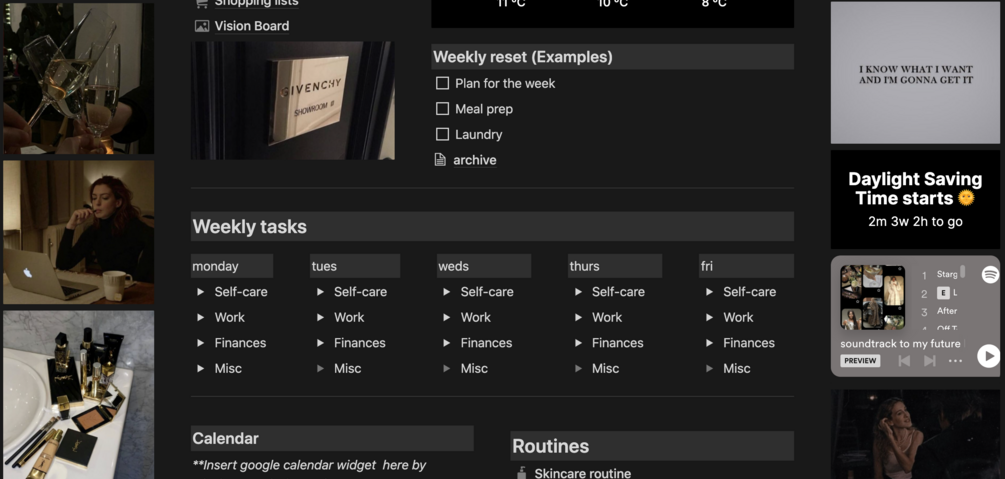
Task: Expand the tues Work toggle
Action: (320, 317)
